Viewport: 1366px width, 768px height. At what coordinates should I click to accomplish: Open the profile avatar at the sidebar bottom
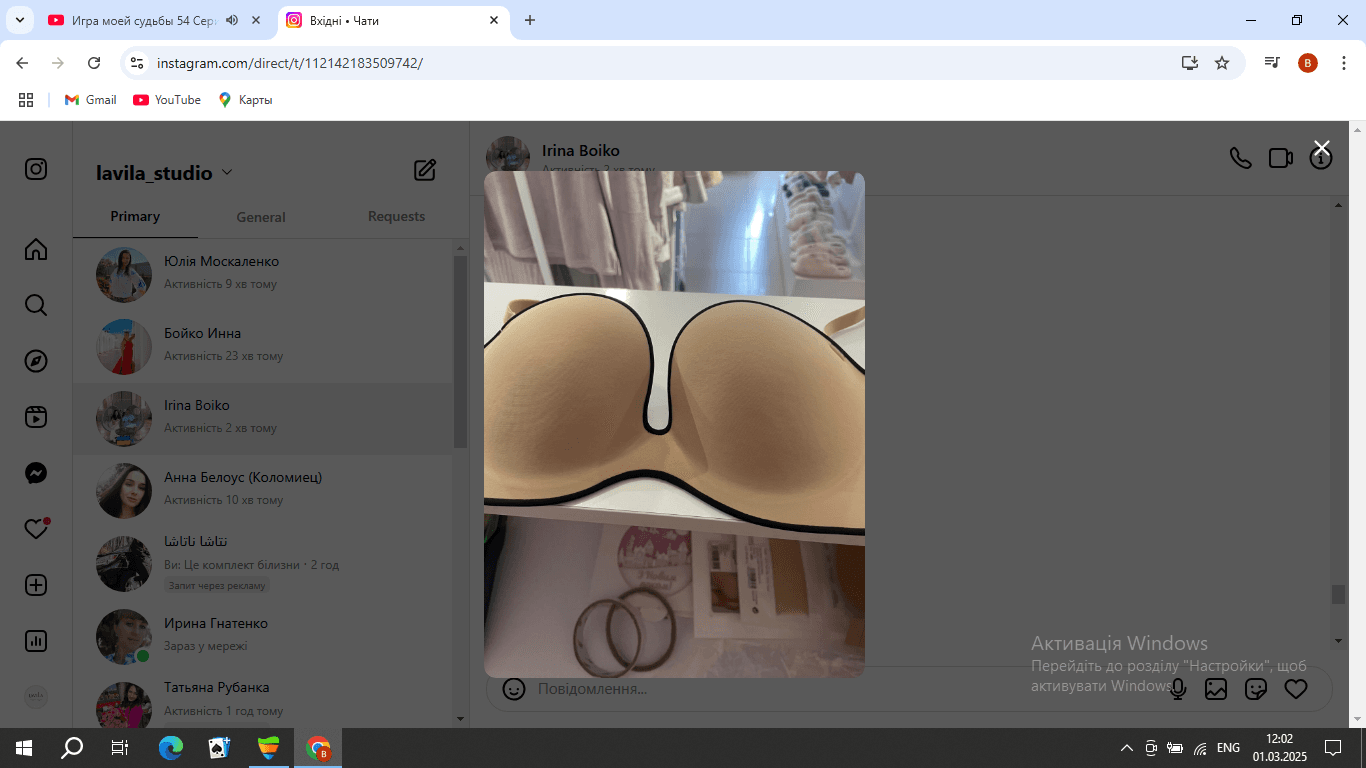point(36,697)
